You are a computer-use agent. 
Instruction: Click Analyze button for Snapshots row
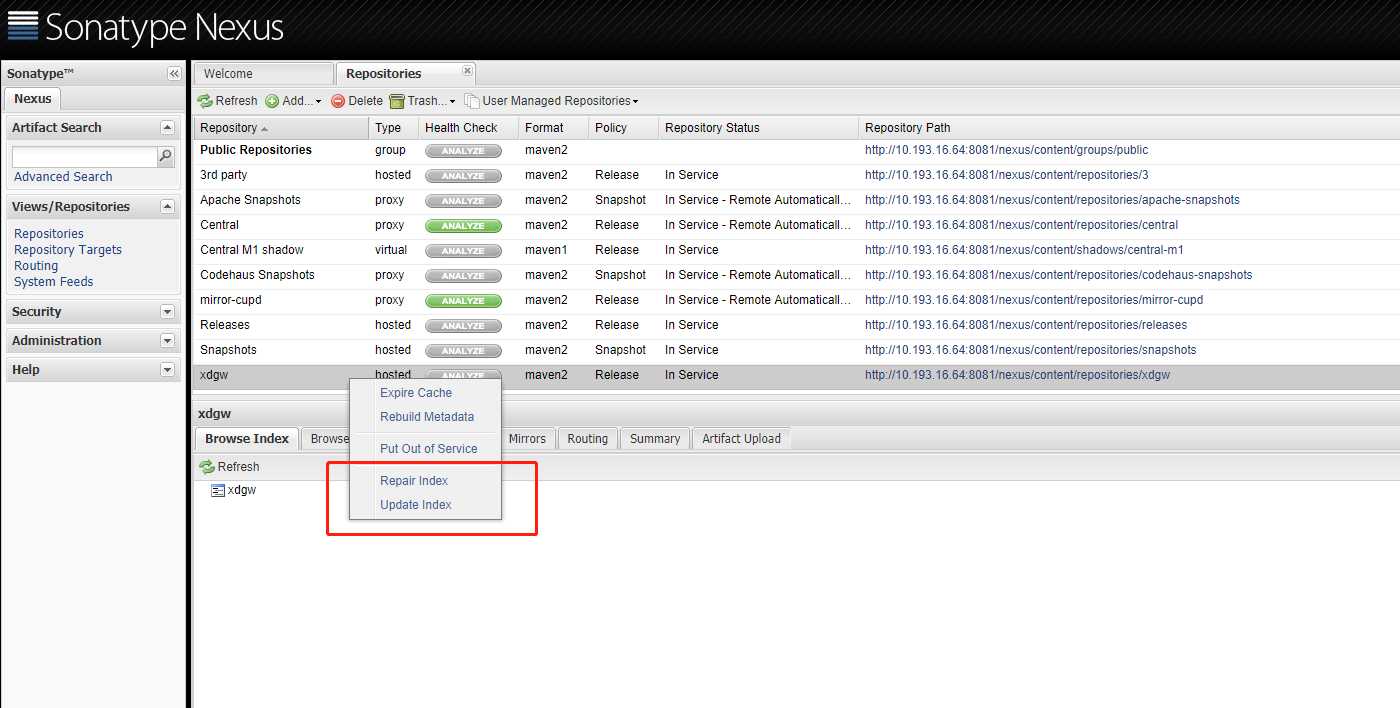[x=463, y=351]
